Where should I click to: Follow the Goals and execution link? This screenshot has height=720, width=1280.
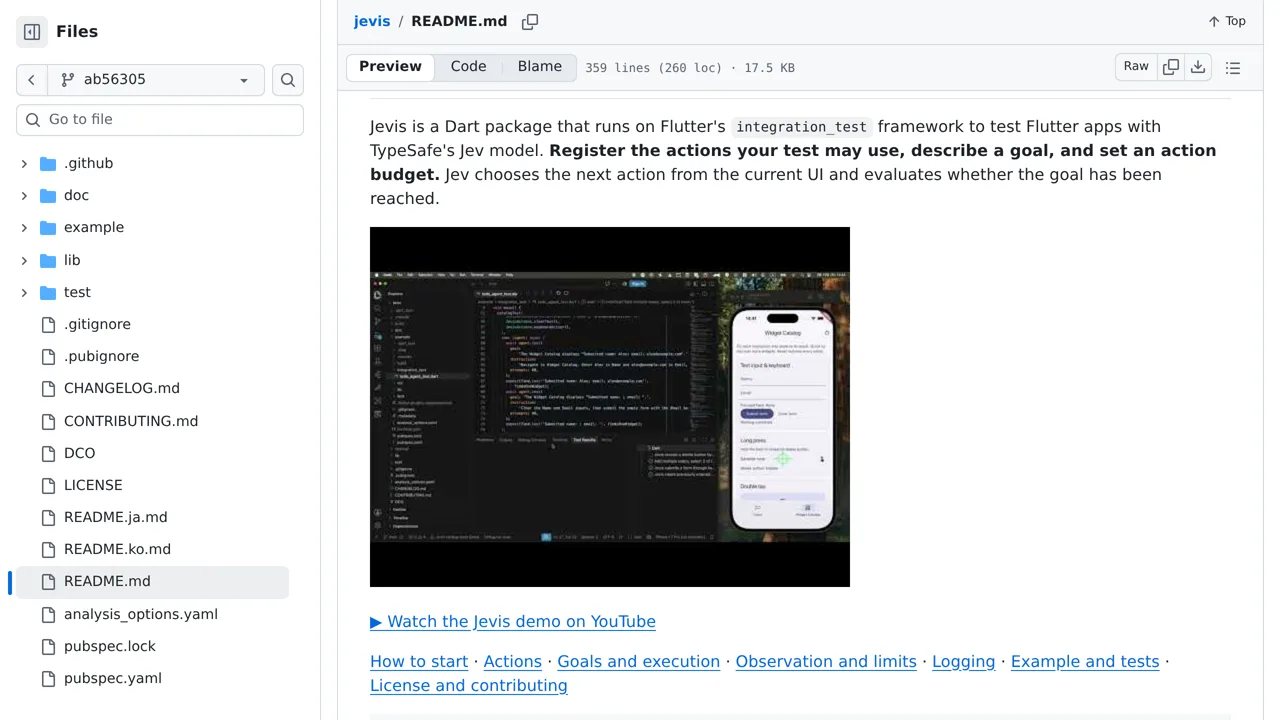click(x=638, y=662)
